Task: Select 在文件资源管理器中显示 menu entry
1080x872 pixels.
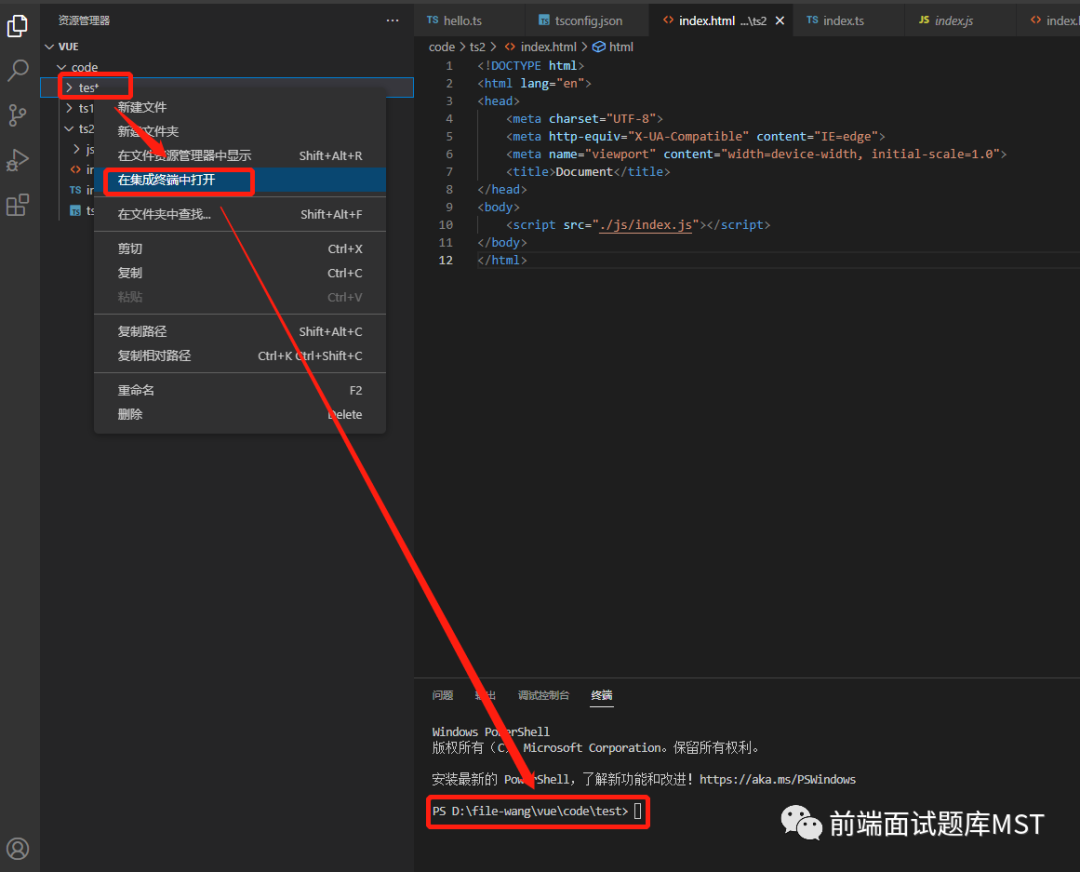Action: point(240,156)
